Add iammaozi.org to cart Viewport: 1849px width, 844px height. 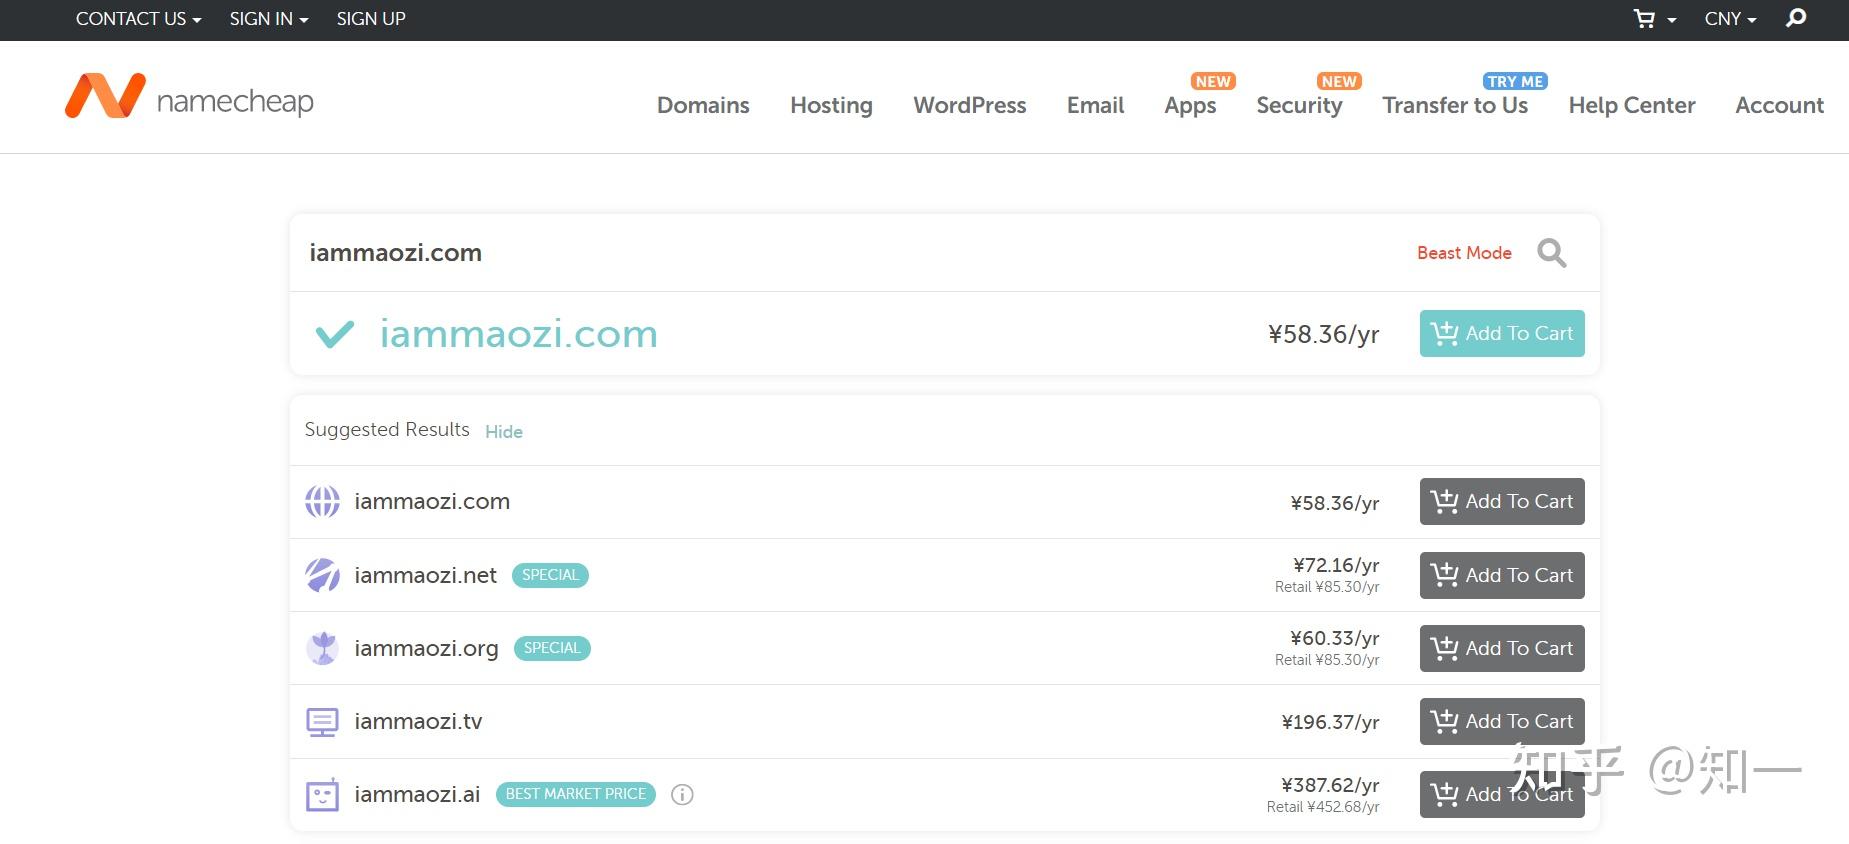coord(1502,648)
